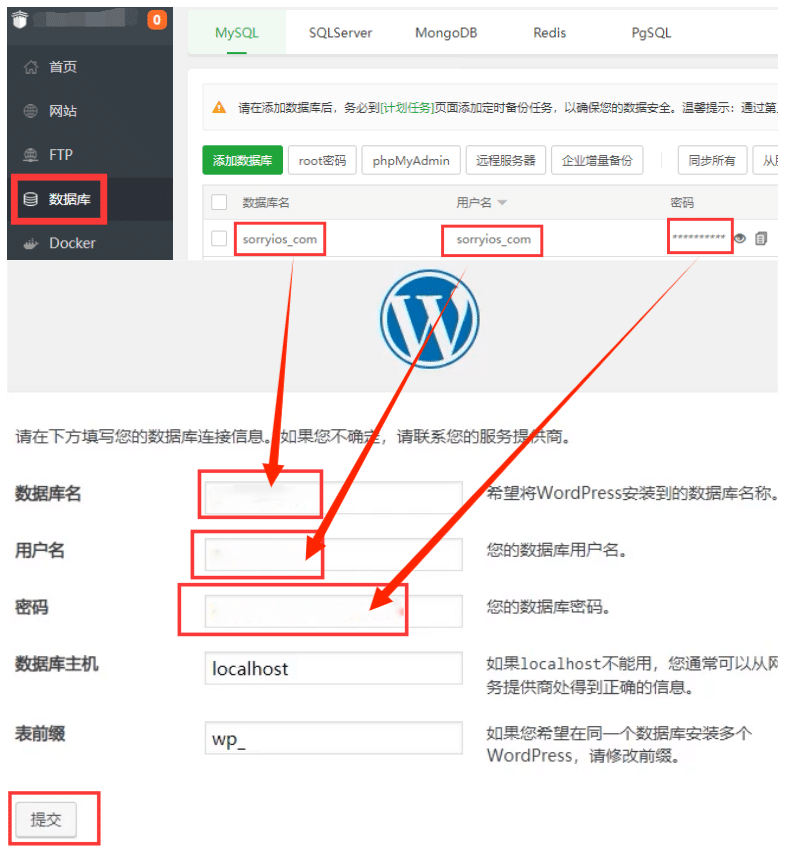Click the globe icon beside 网站
Image resolution: width=785 pixels, height=862 pixels.
pos(31,111)
